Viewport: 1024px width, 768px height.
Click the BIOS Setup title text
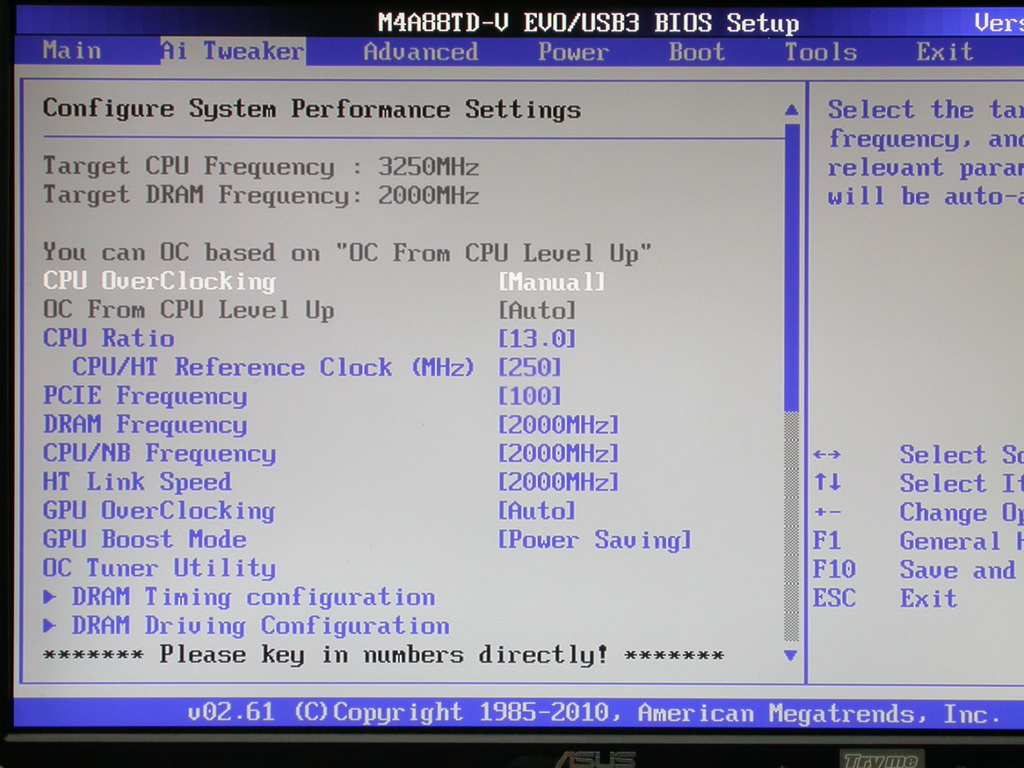(588, 23)
